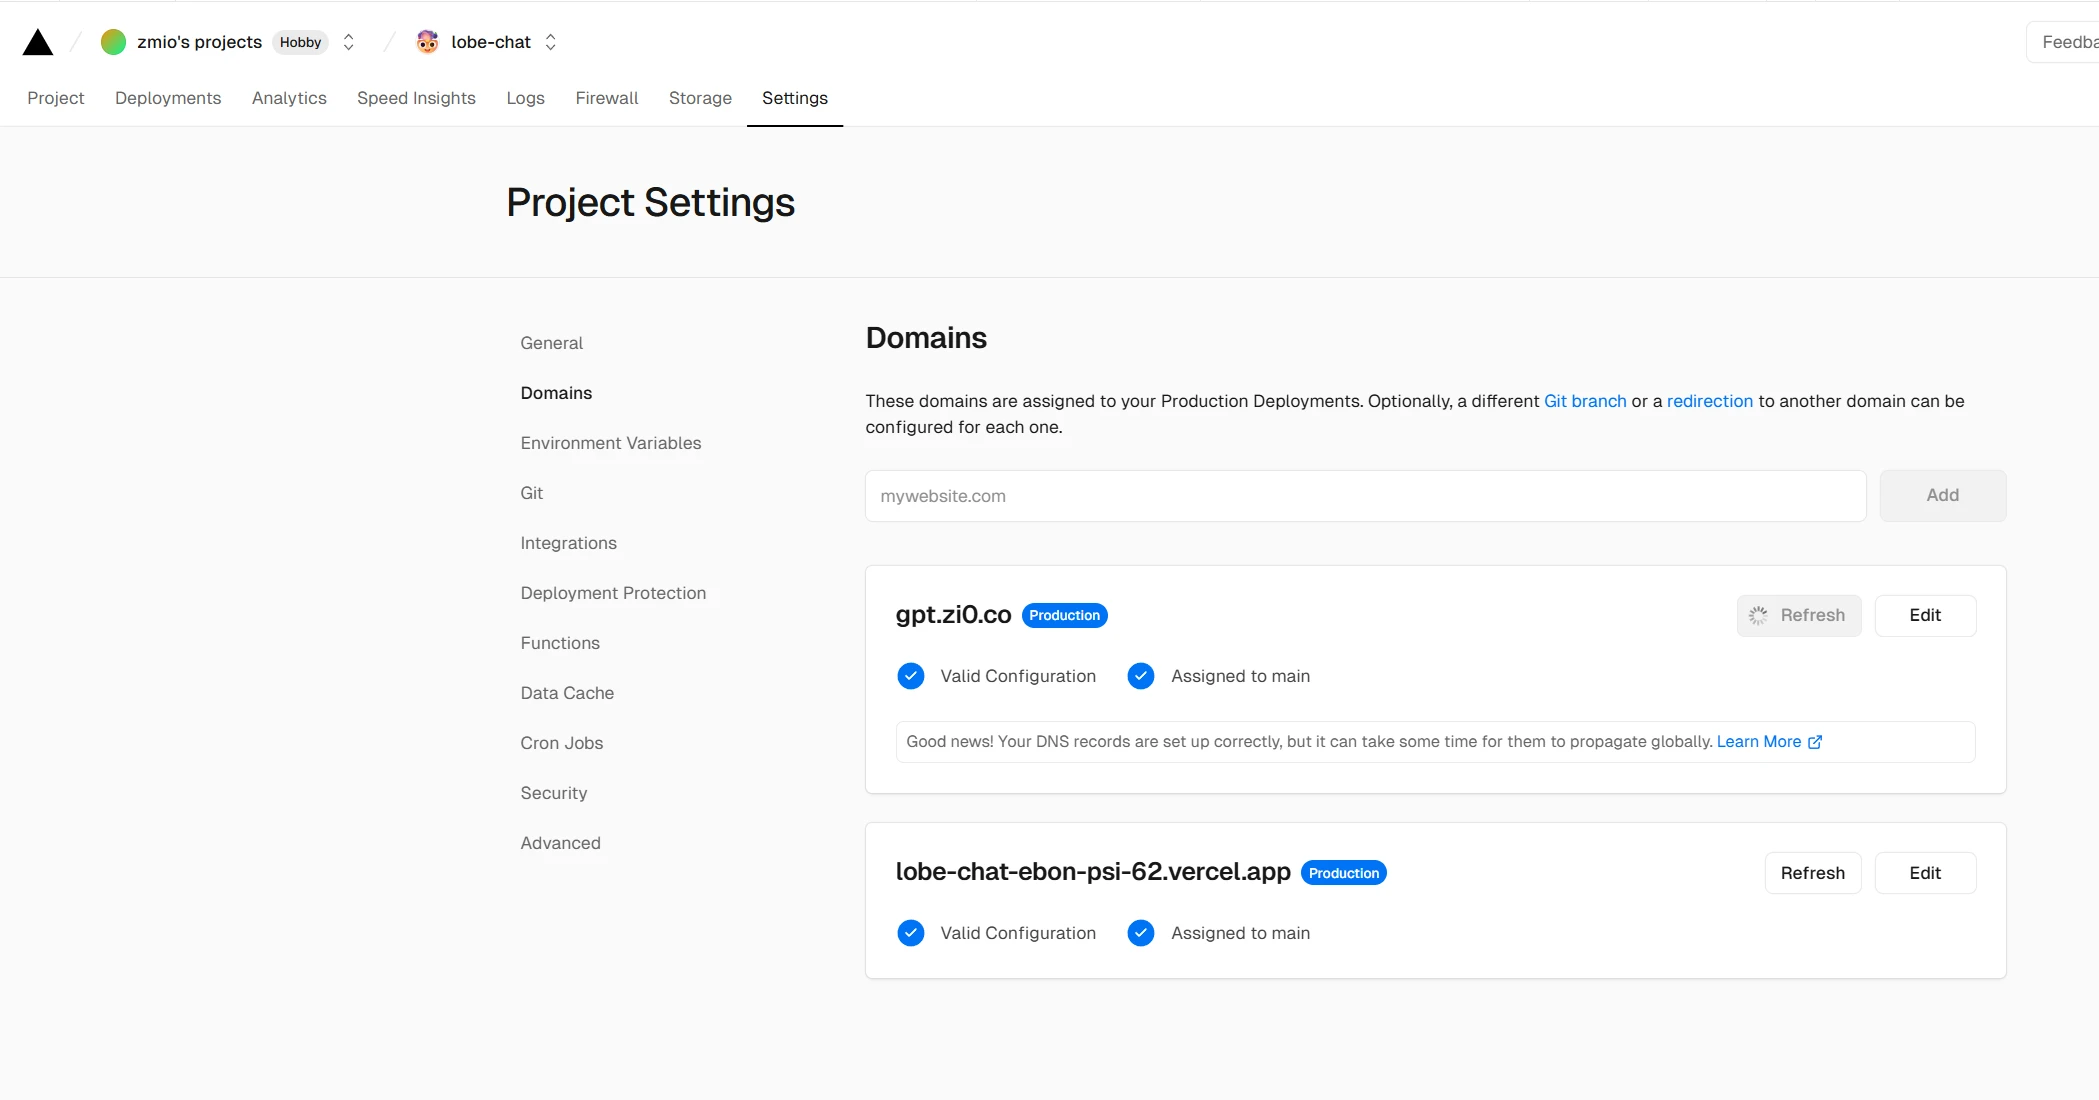
Task: Open Data Cache settings
Action: pyautogui.click(x=567, y=693)
